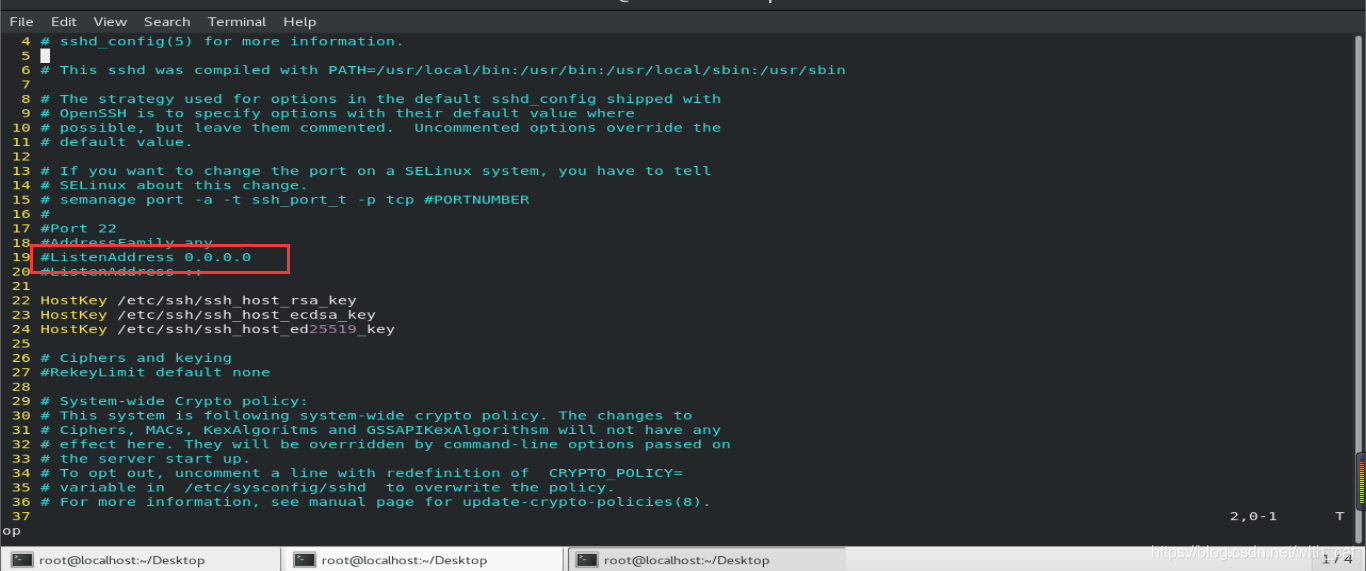The image size is (1366, 571).
Task: Click the line containing PATH=/usr/local/bin
Action: 443,70
